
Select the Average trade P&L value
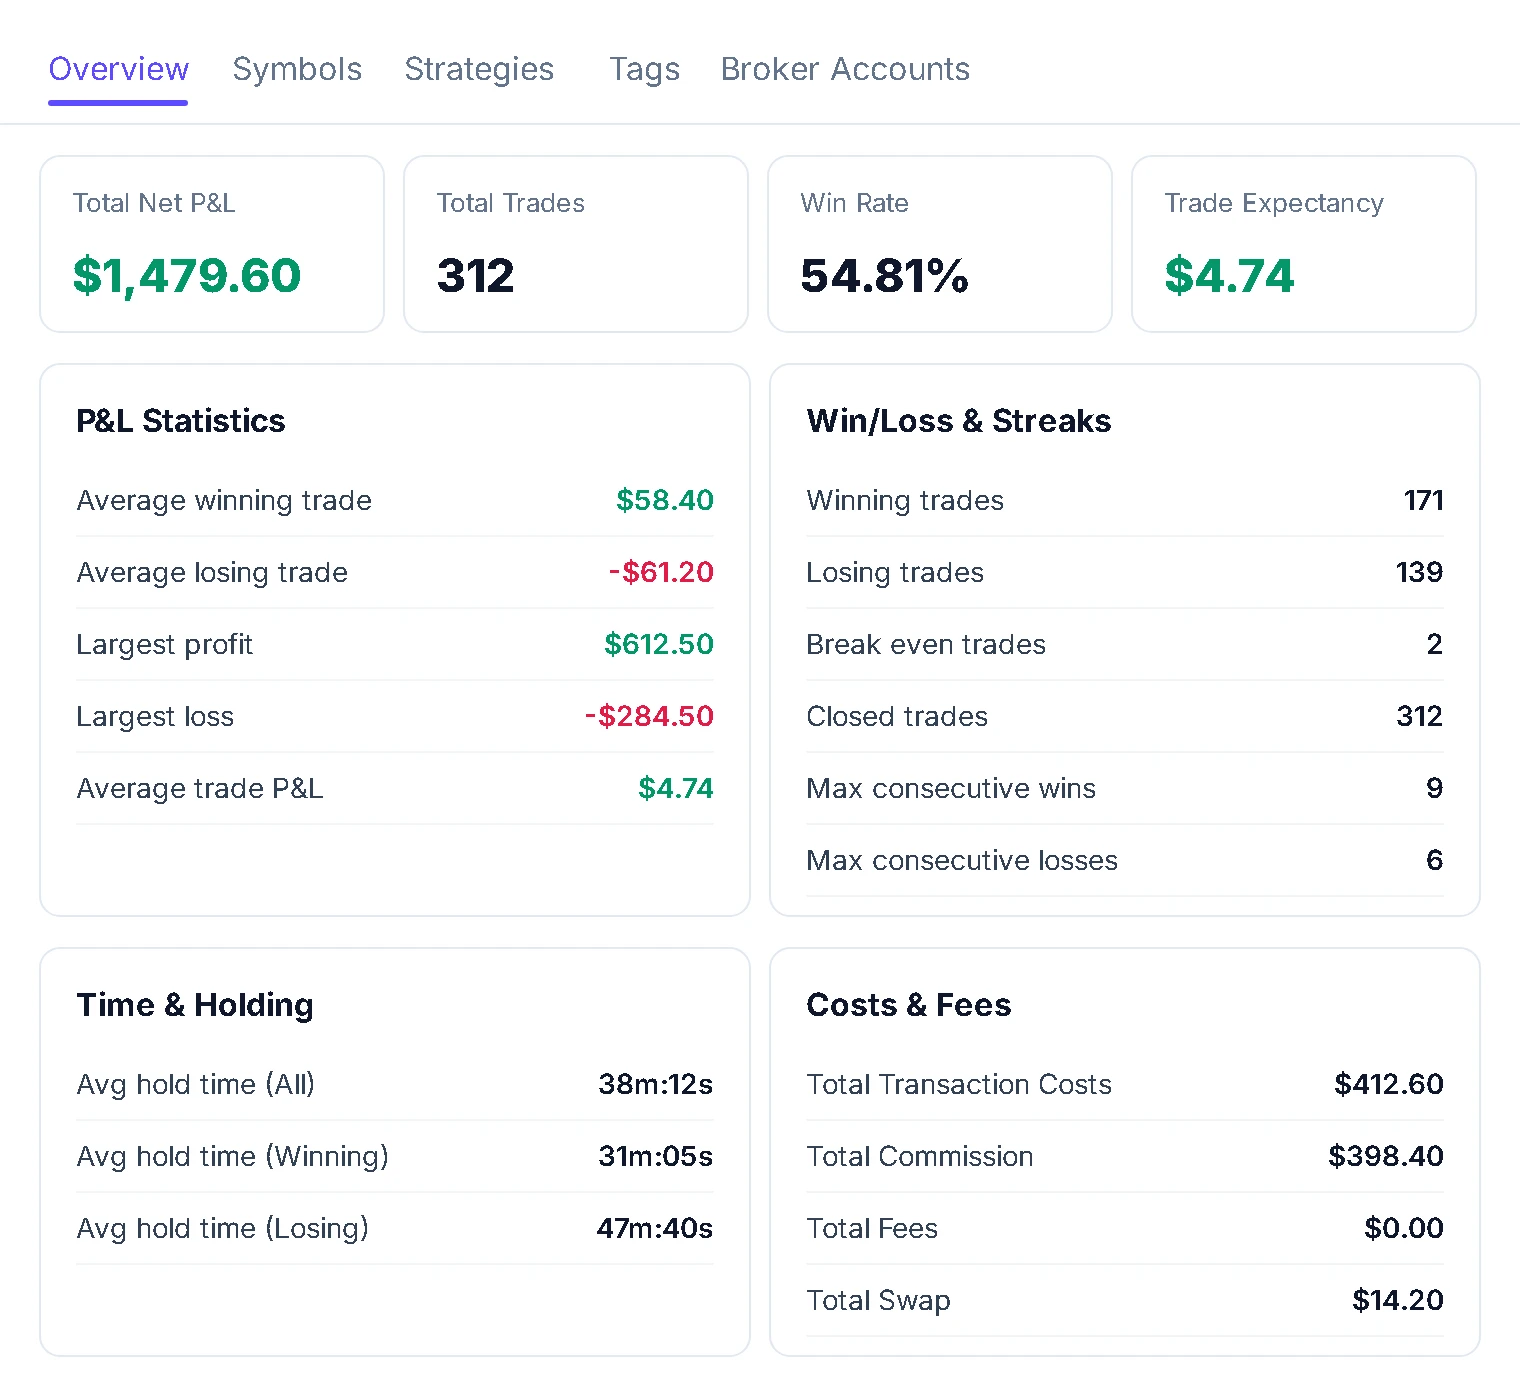coord(675,788)
